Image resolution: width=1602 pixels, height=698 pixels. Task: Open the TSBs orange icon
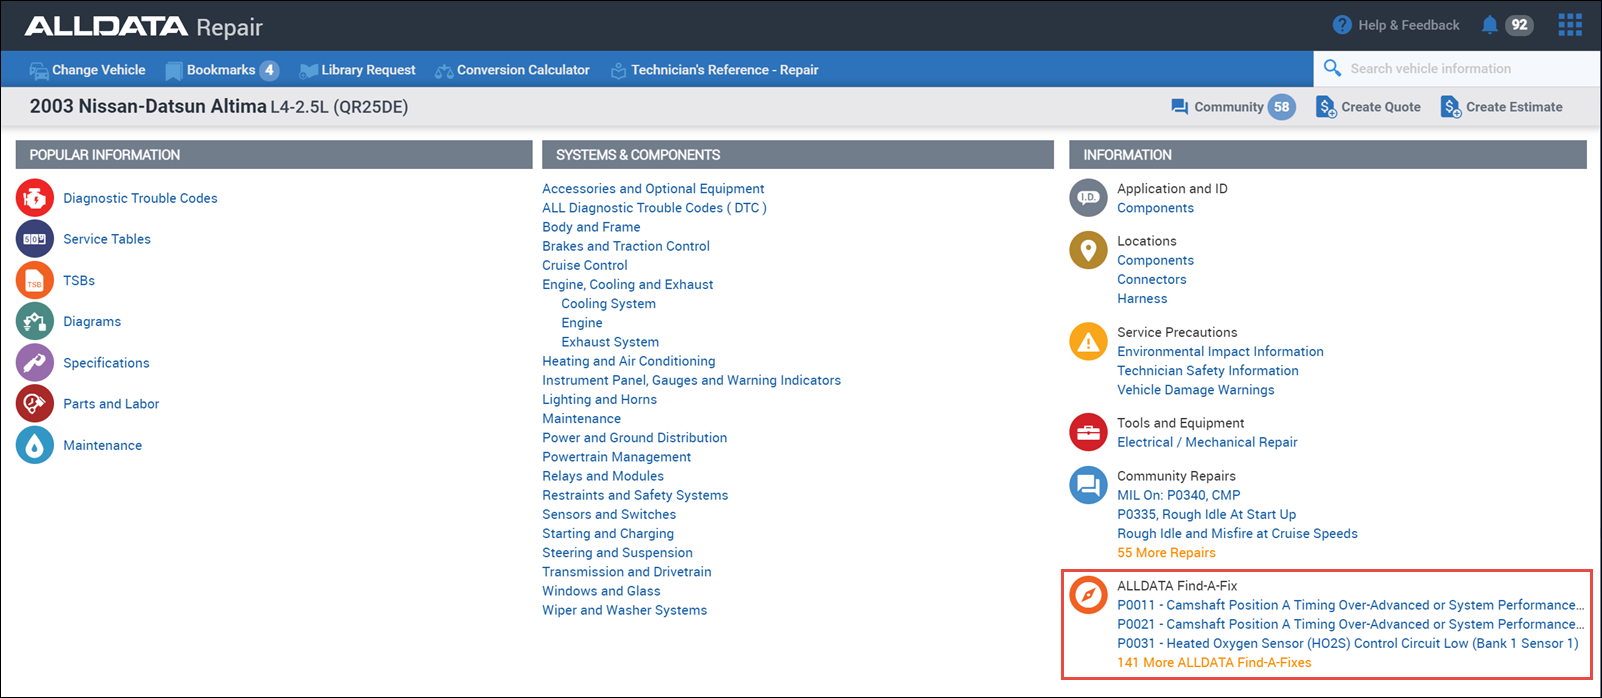pyautogui.click(x=35, y=281)
